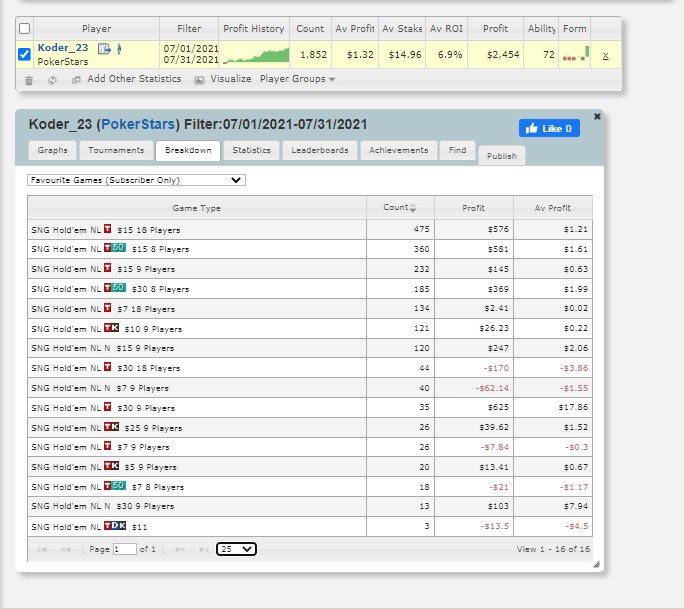Click the last page pager icon

coord(203,549)
